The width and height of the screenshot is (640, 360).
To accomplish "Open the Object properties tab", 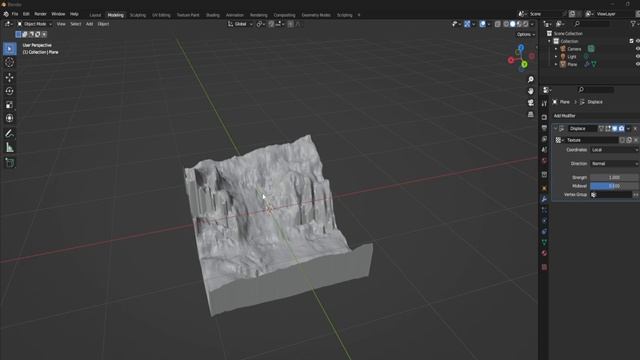I will point(544,188).
